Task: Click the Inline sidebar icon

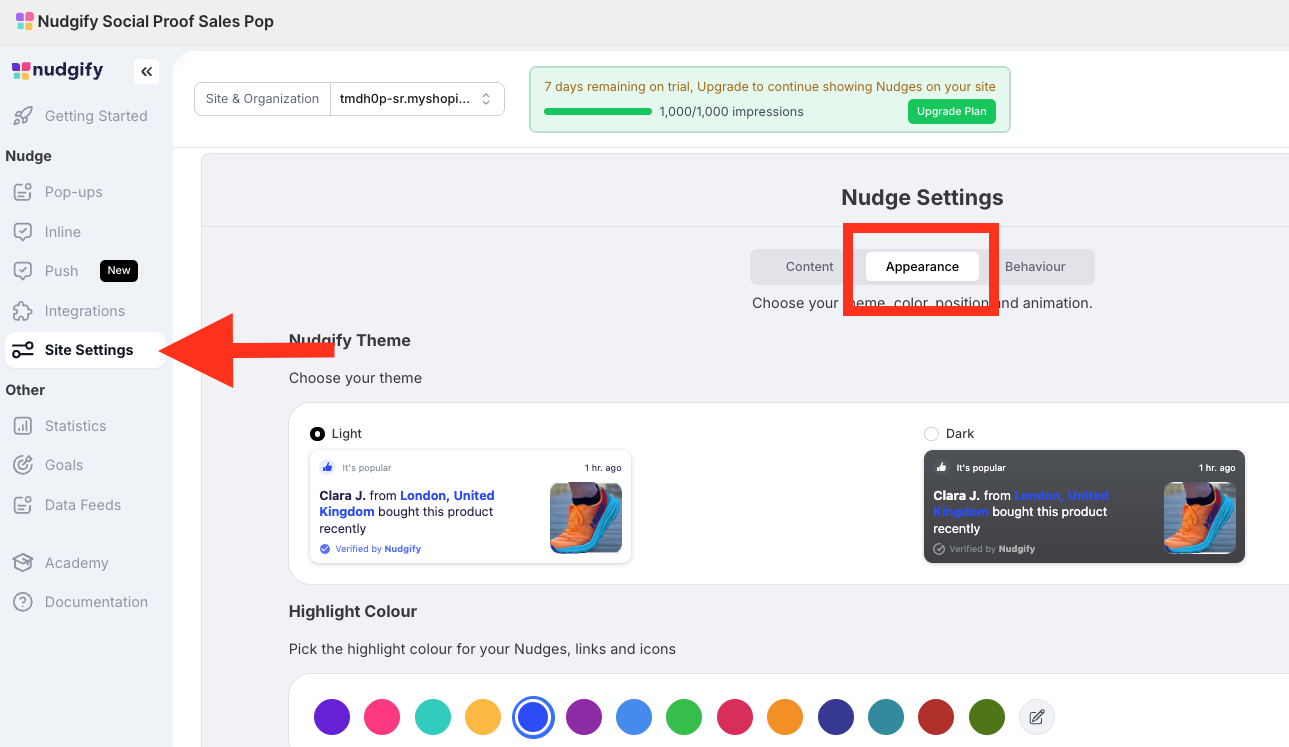Action: click(22, 232)
